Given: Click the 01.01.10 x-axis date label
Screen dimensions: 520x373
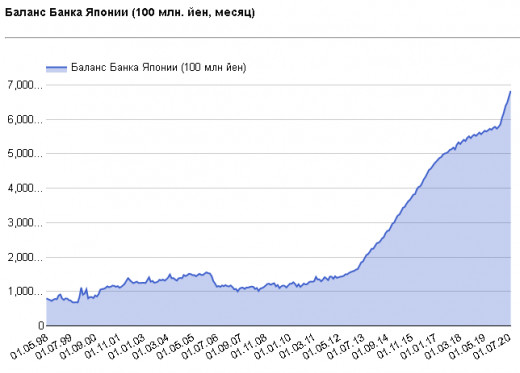Looking at the screenshot, I should point(273,347).
